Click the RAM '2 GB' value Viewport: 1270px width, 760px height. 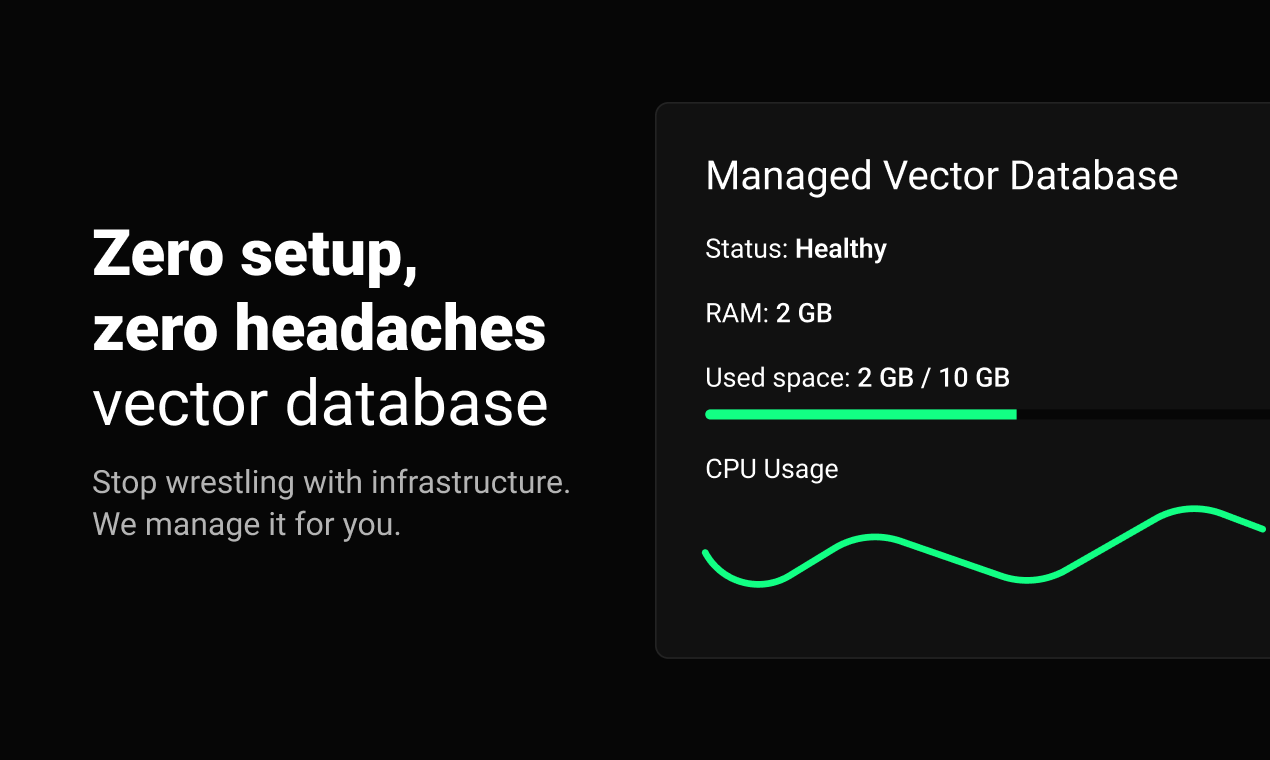(804, 314)
